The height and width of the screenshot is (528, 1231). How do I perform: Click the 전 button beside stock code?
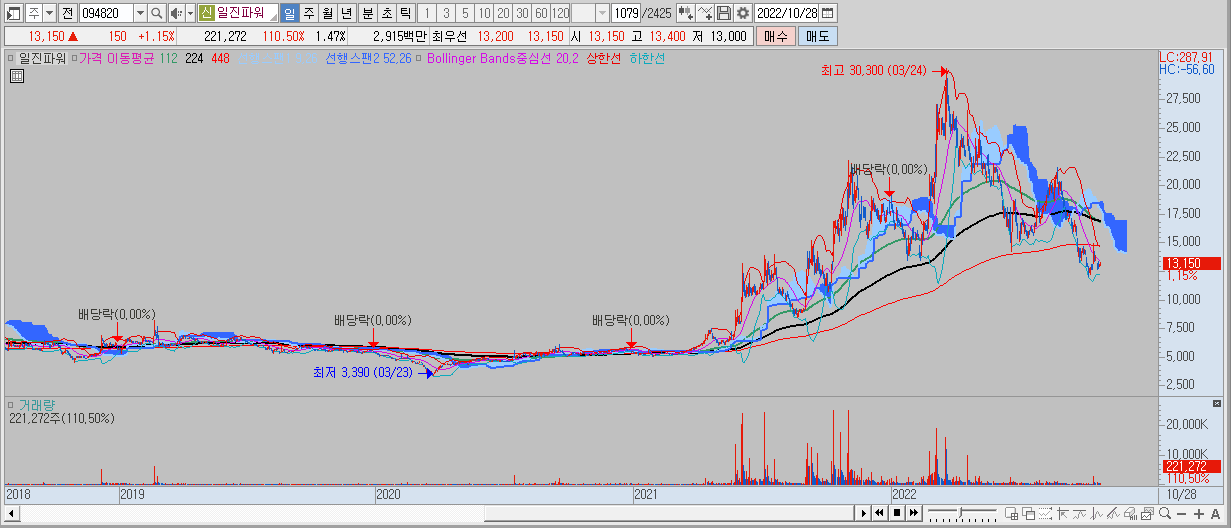[x=66, y=13]
